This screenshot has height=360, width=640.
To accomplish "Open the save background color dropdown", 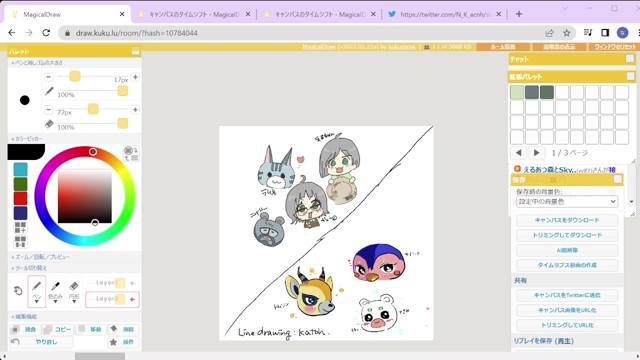I will click(567, 201).
